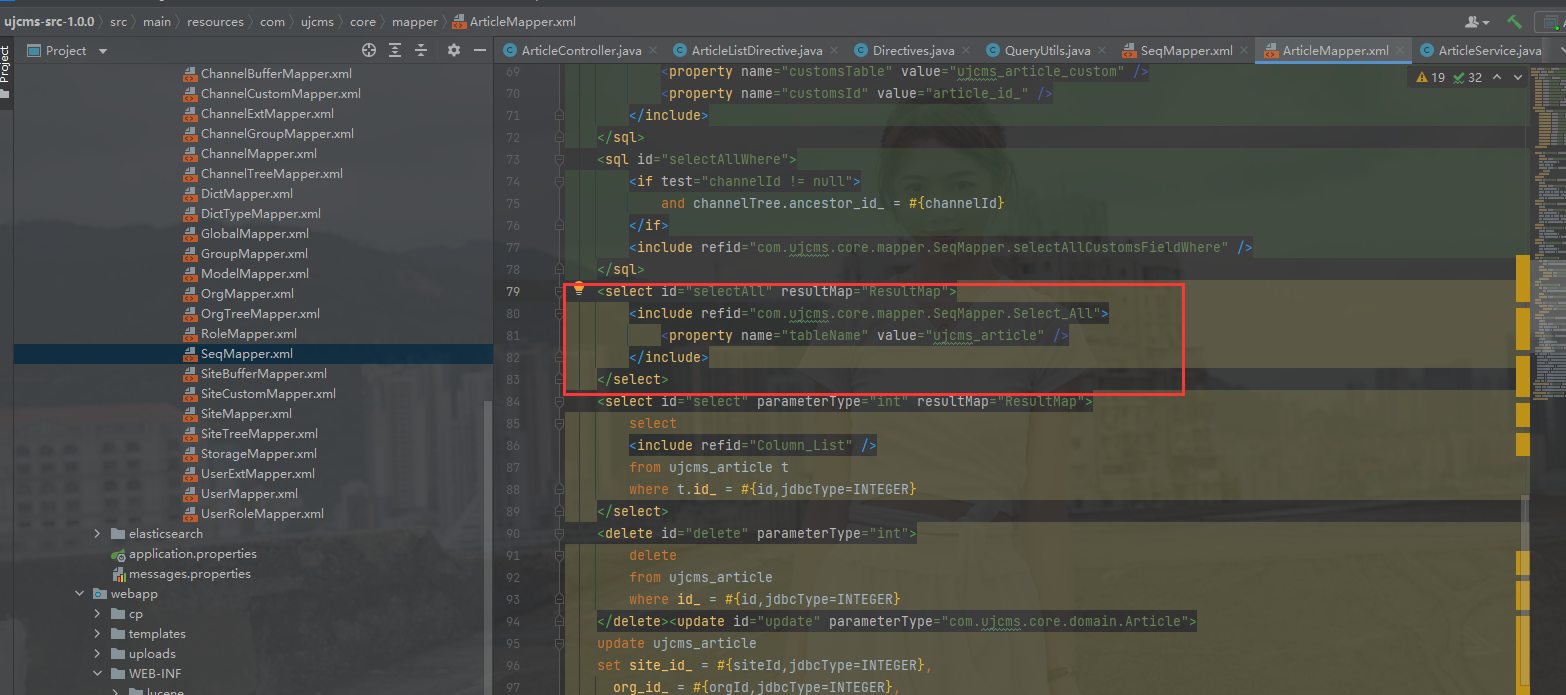The image size is (1566, 695).
Task: Click the Build hammer icon
Action: [x=1516, y=21]
